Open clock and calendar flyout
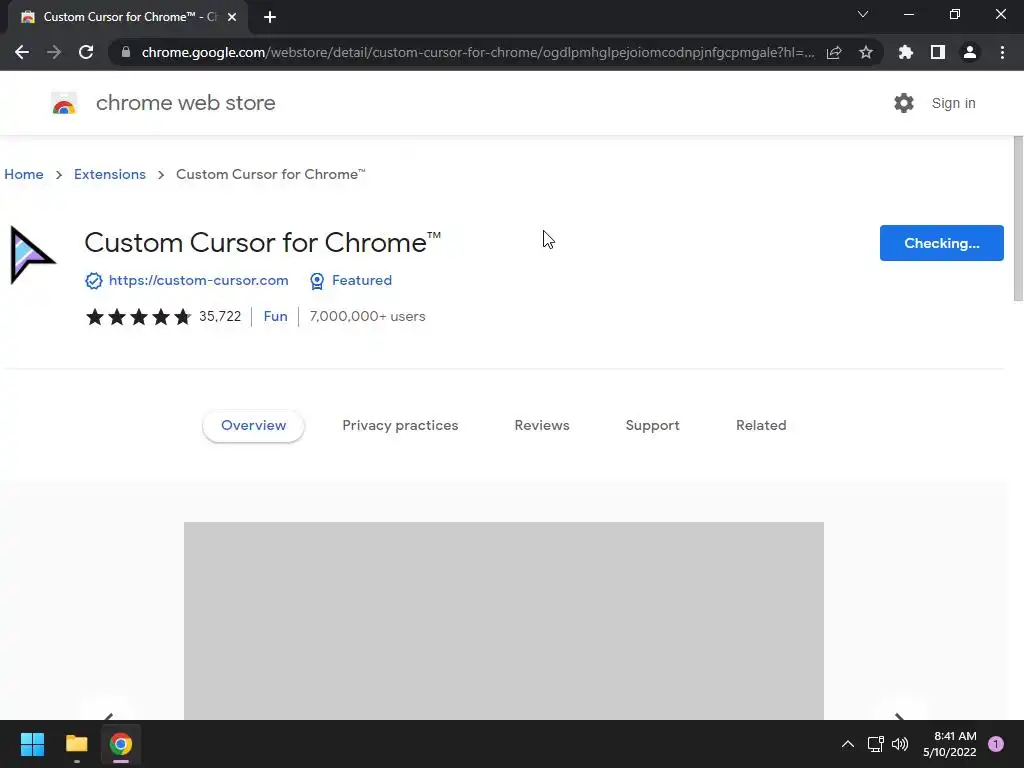The width and height of the screenshot is (1024, 768). (950, 744)
